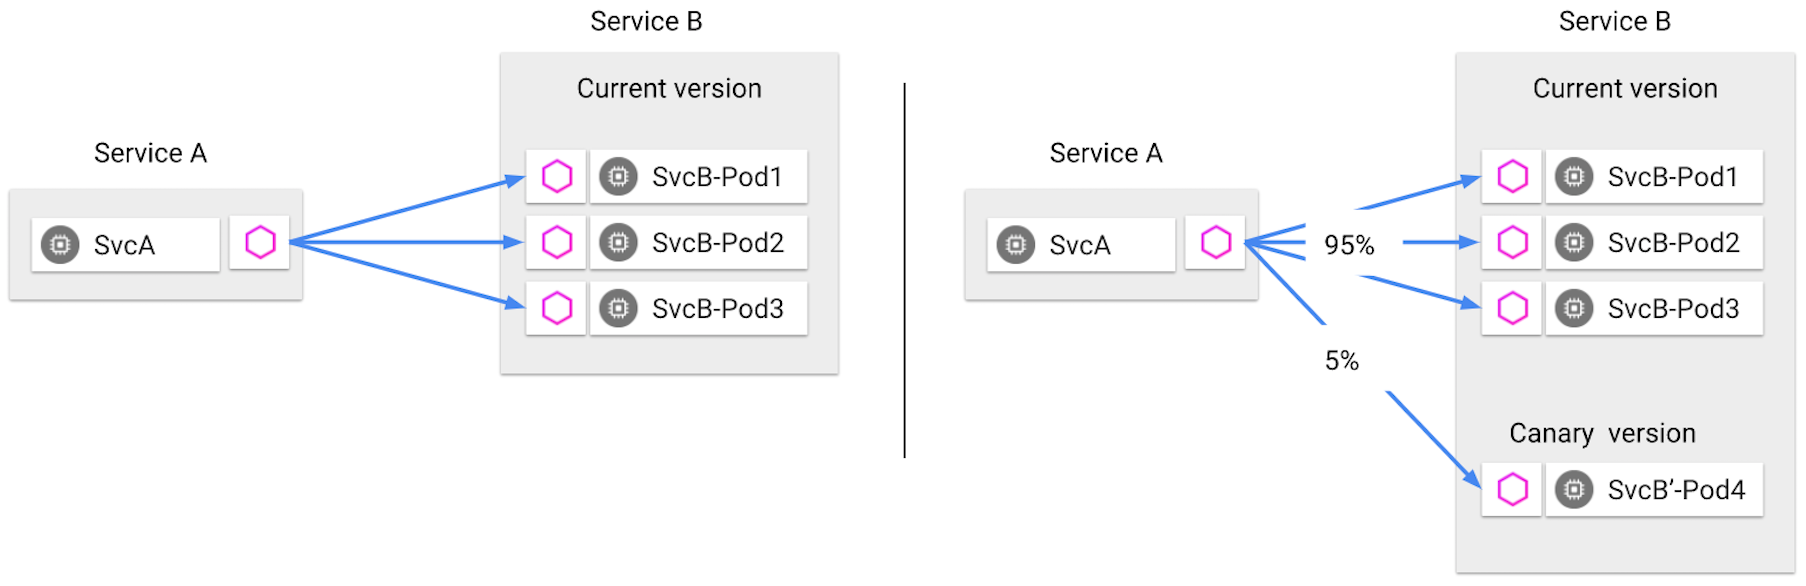This screenshot has height=586, width=1806.
Task: Click SvcA's pink hexagon proxy in left diagram
Action: [x=260, y=242]
